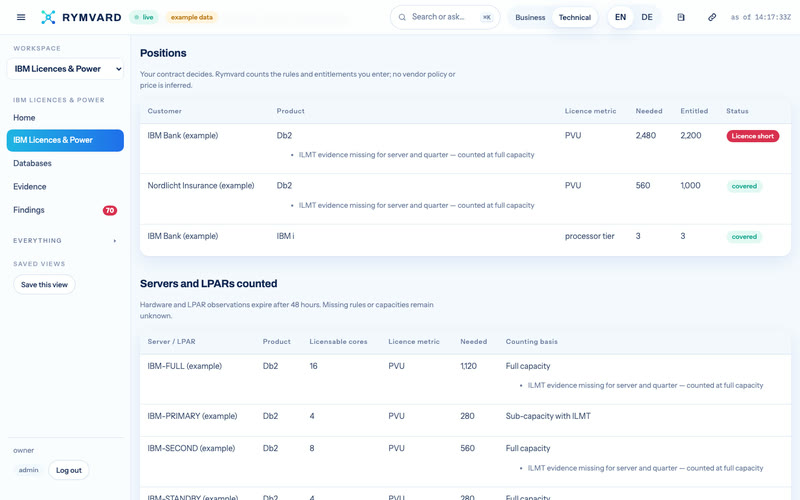Viewport: 800px width, 500px height.
Task: Select Nordlicht Insurance (example) customer cell
Action: pos(201,186)
